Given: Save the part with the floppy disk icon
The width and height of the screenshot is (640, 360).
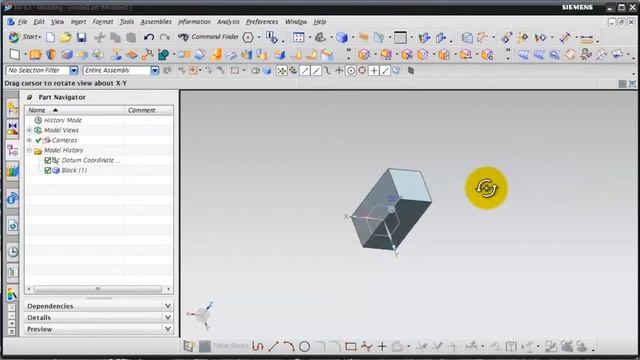Looking at the screenshot, I should coord(81,38).
